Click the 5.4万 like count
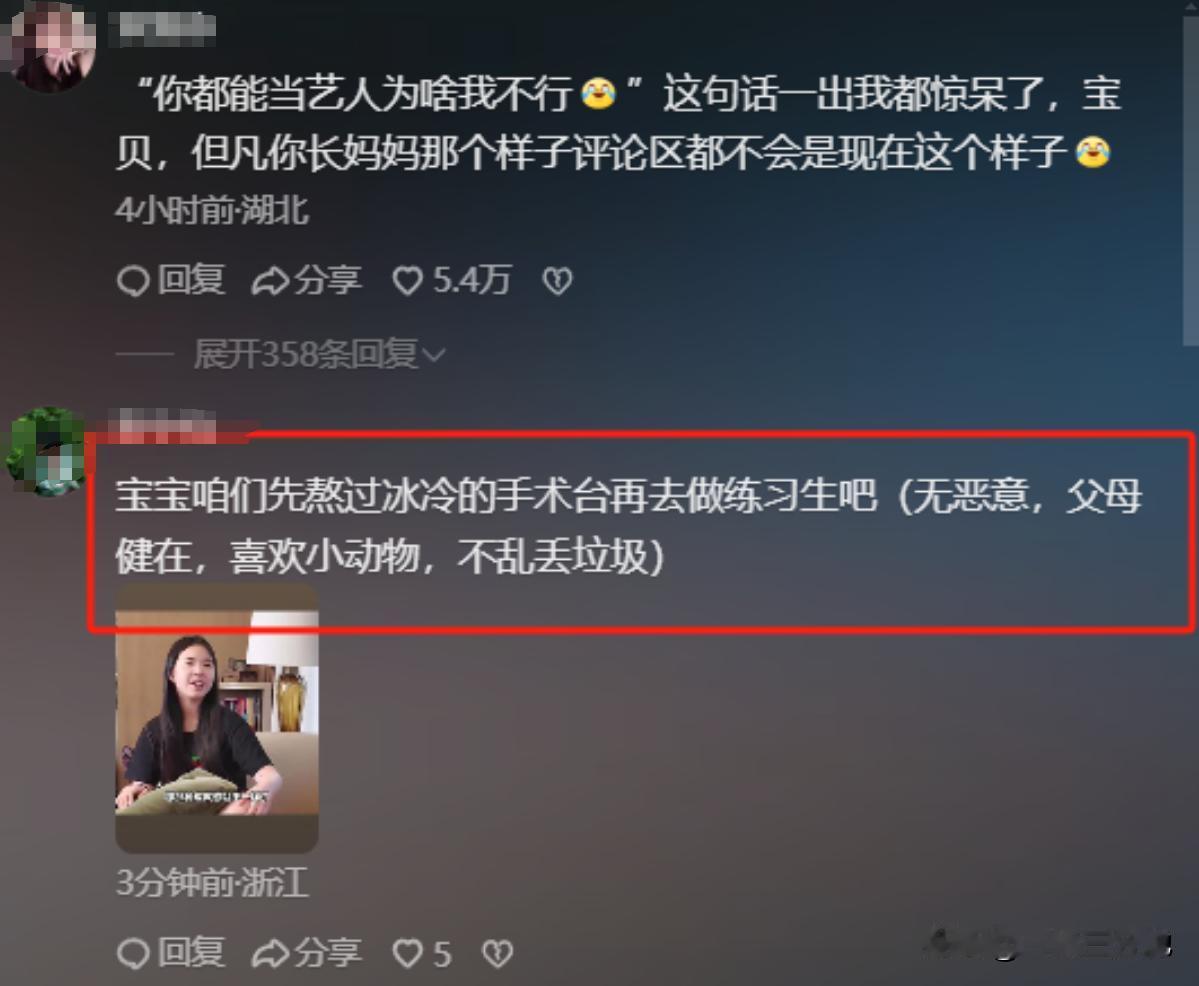The width and height of the screenshot is (1199, 986). [472, 280]
